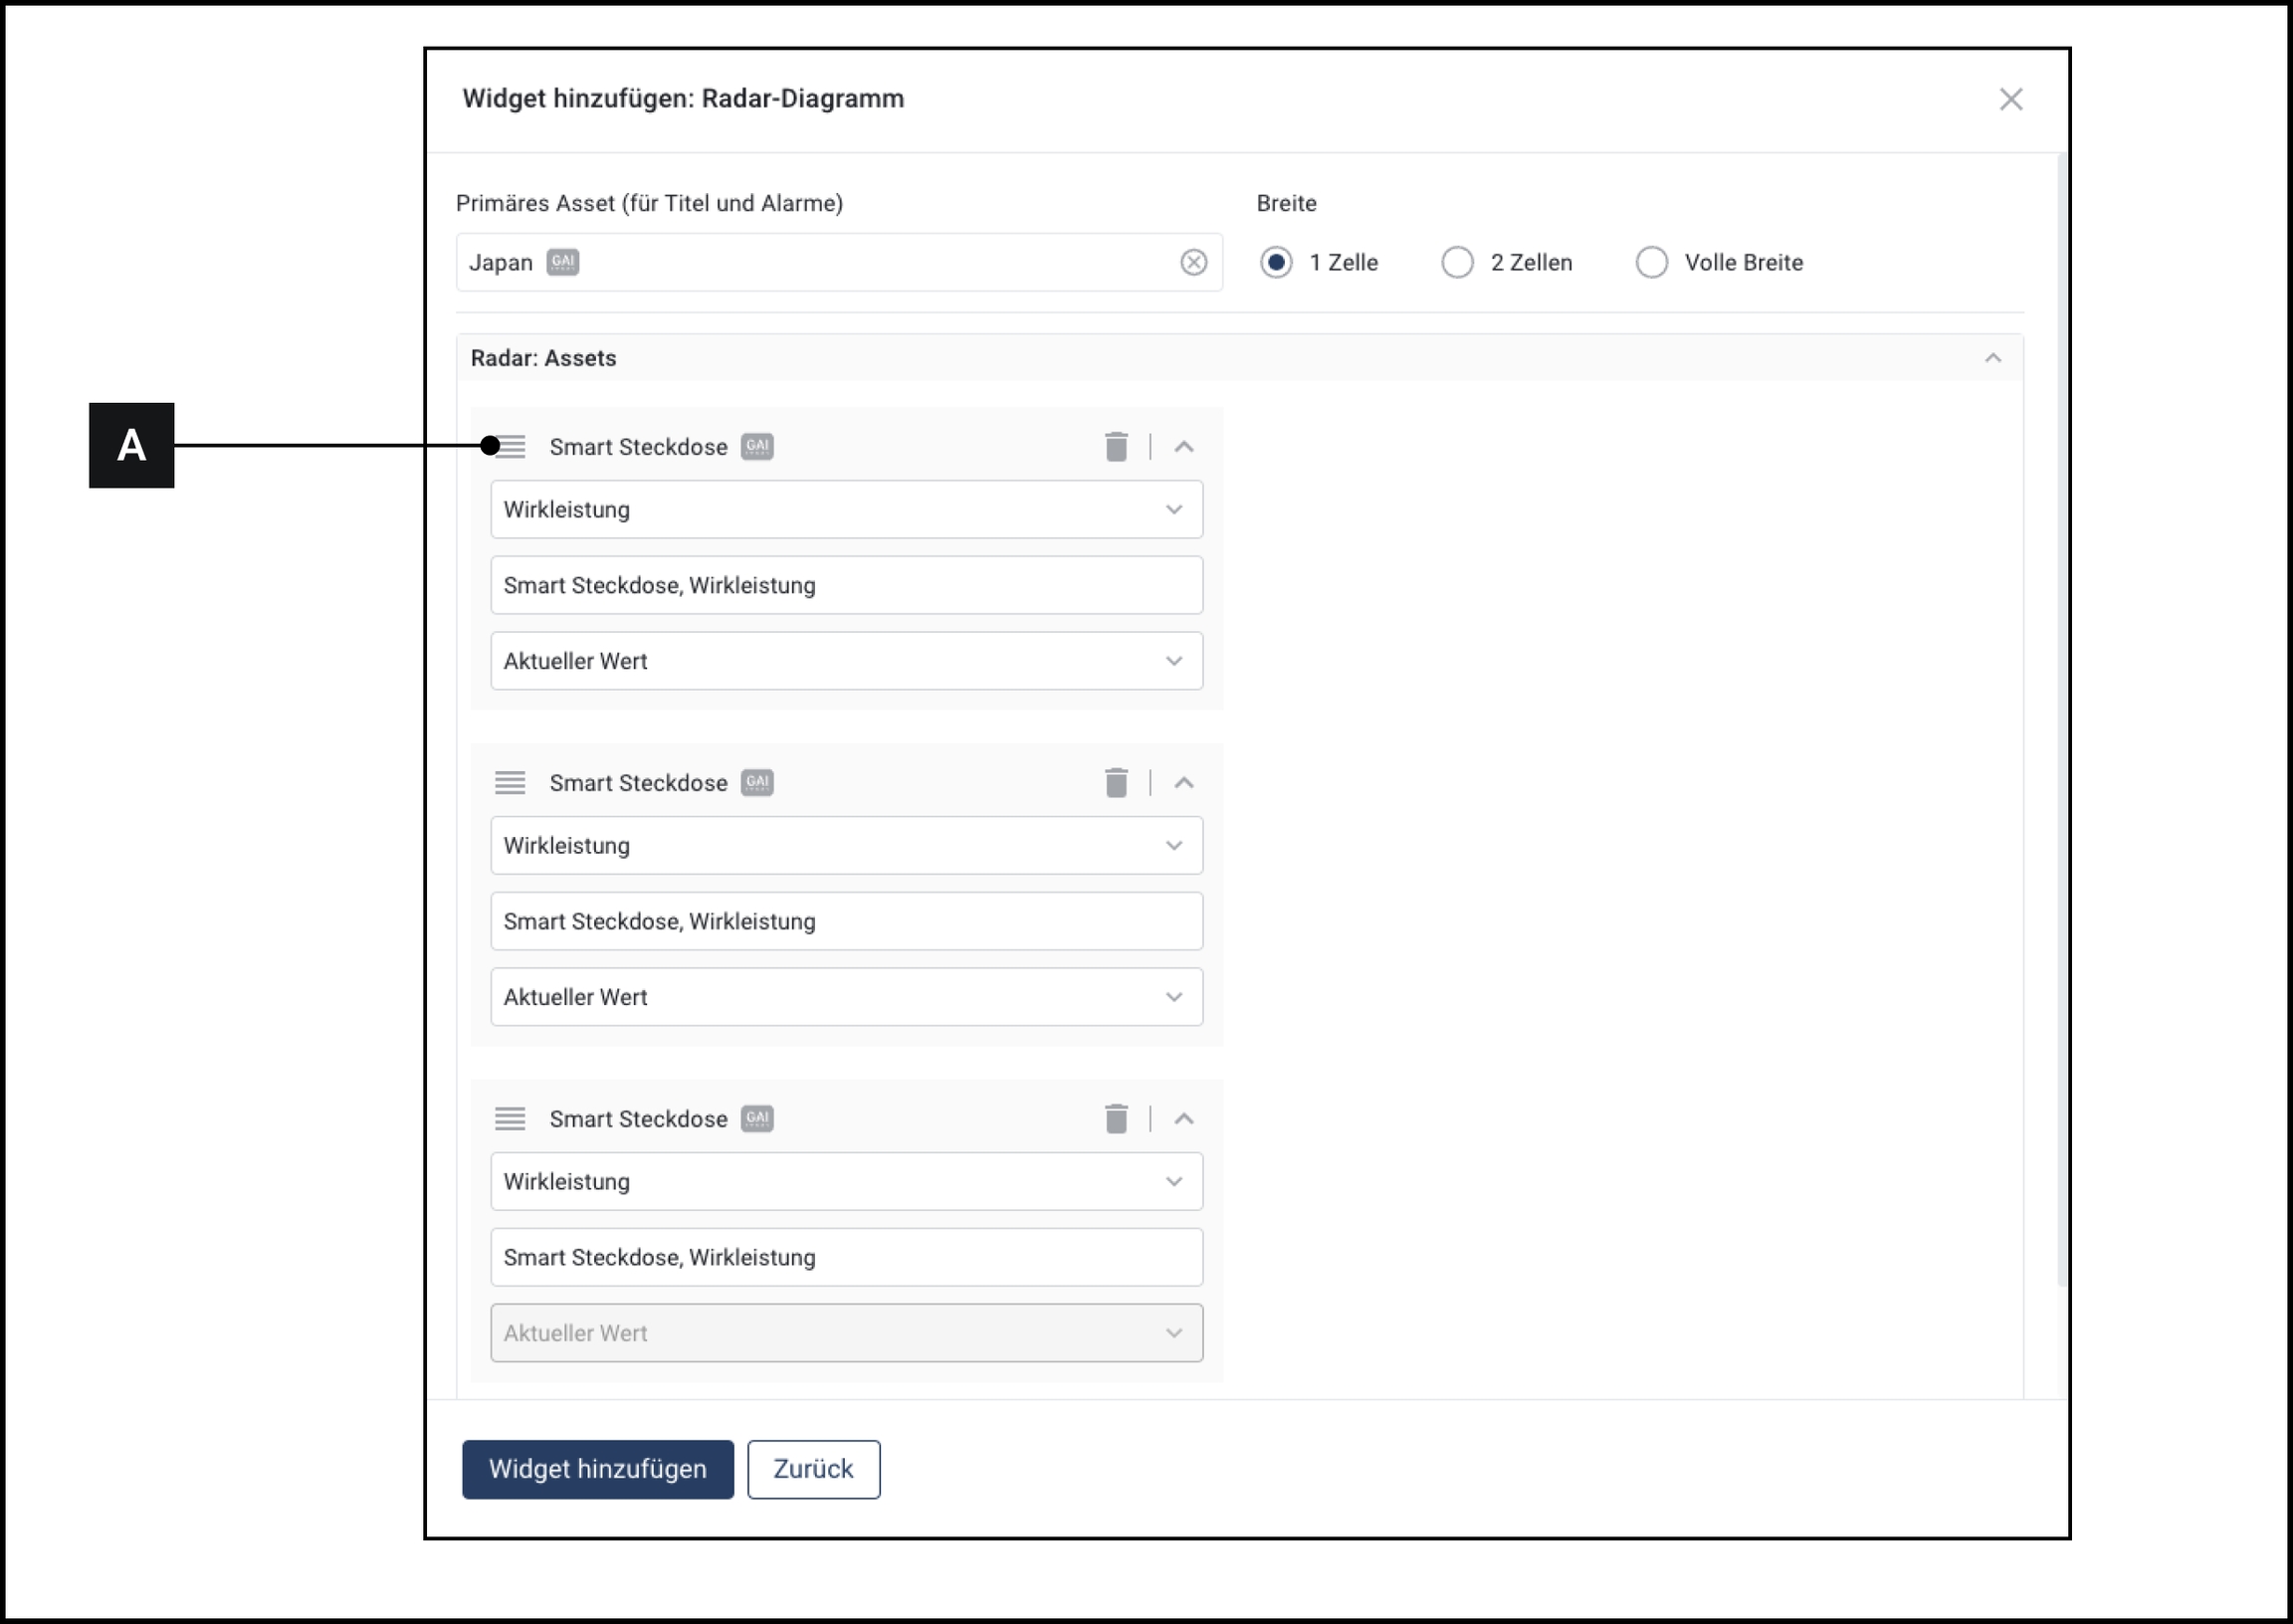
Task: Open second entry's Aktueller Wert dropdown
Action: point(846,997)
